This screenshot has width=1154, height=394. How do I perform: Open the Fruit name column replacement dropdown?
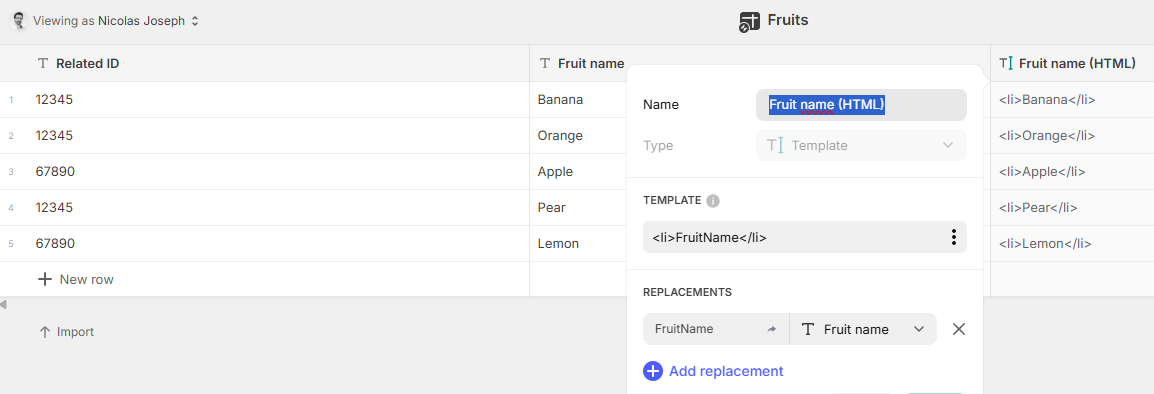coord(863,329)
